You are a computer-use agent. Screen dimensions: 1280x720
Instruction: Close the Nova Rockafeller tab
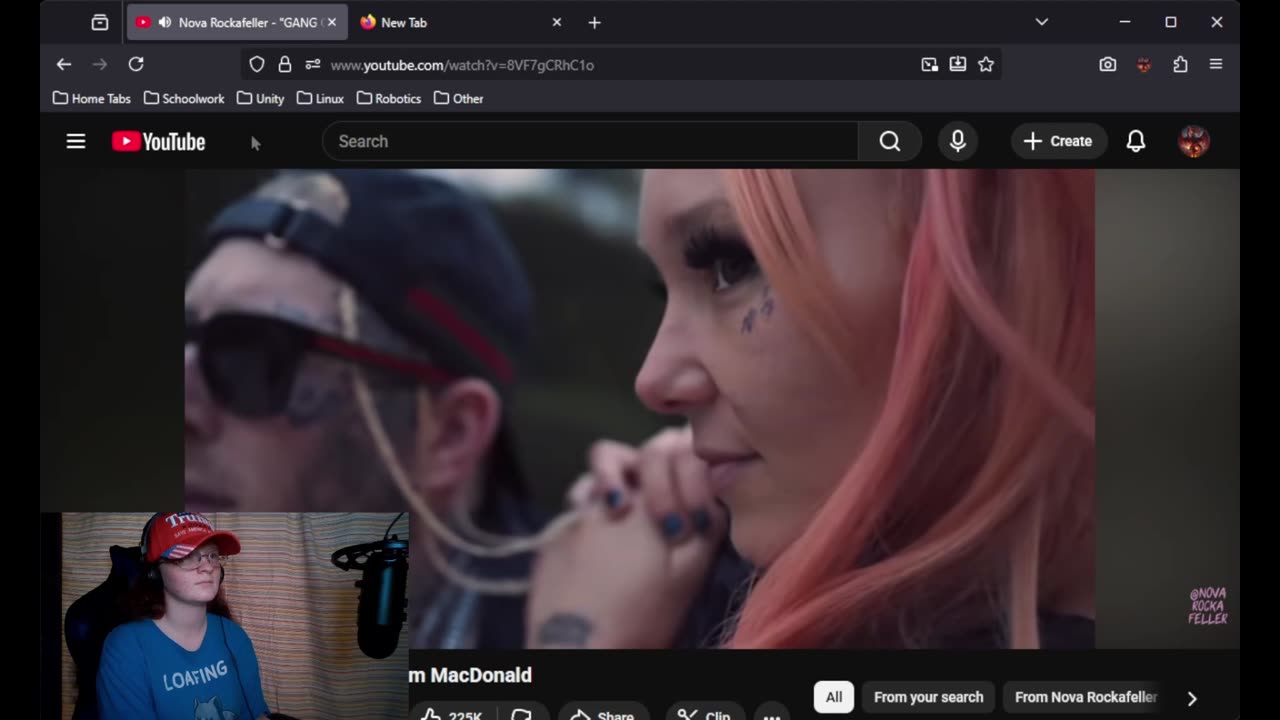point(332,22)
